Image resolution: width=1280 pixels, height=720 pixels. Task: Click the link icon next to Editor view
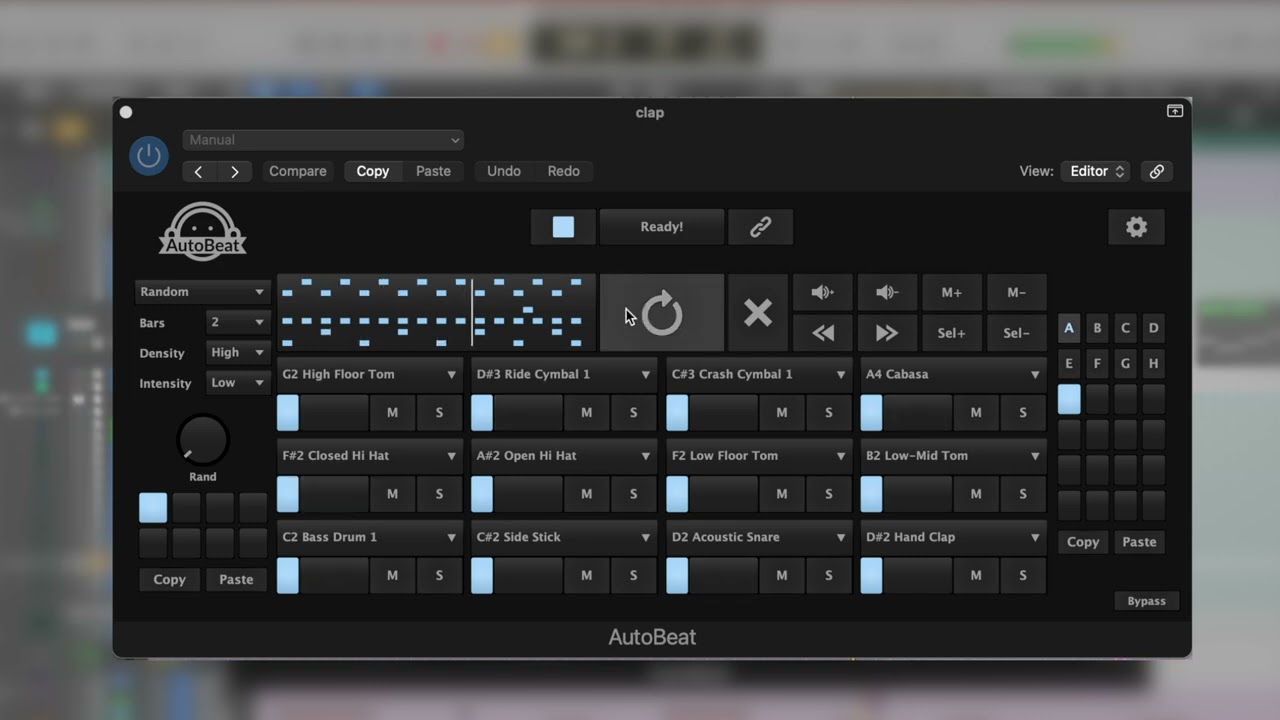tap(1156, 171)
